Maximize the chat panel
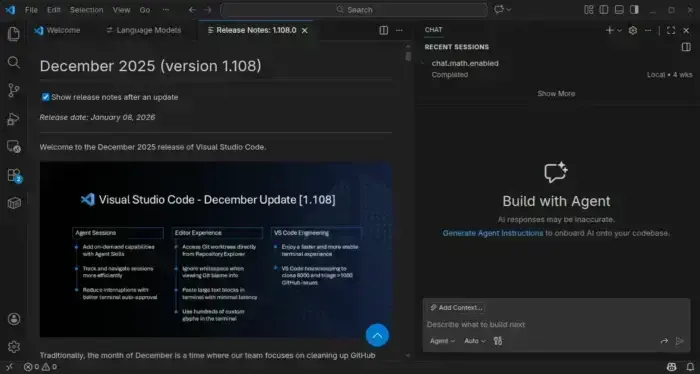 pos(671,30)
